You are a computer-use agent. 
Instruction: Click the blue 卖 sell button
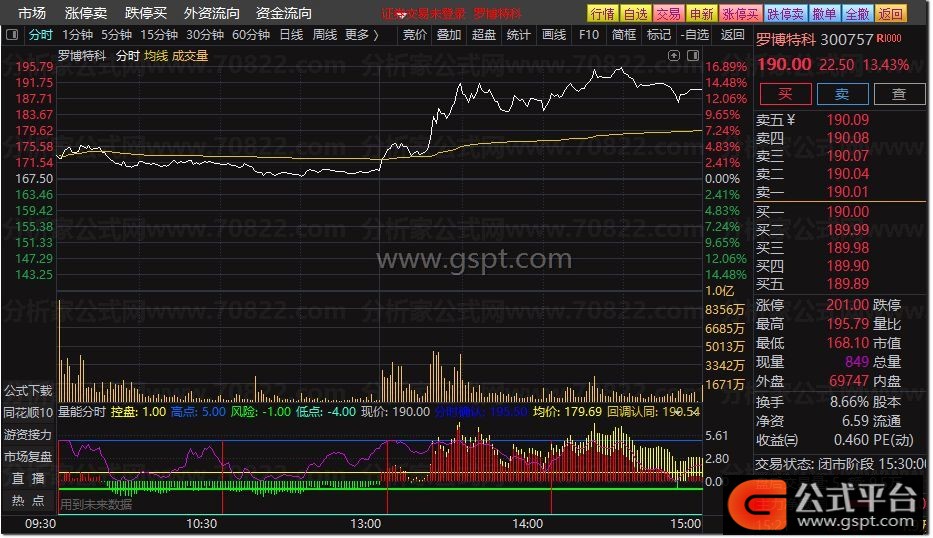click(843, 94)
